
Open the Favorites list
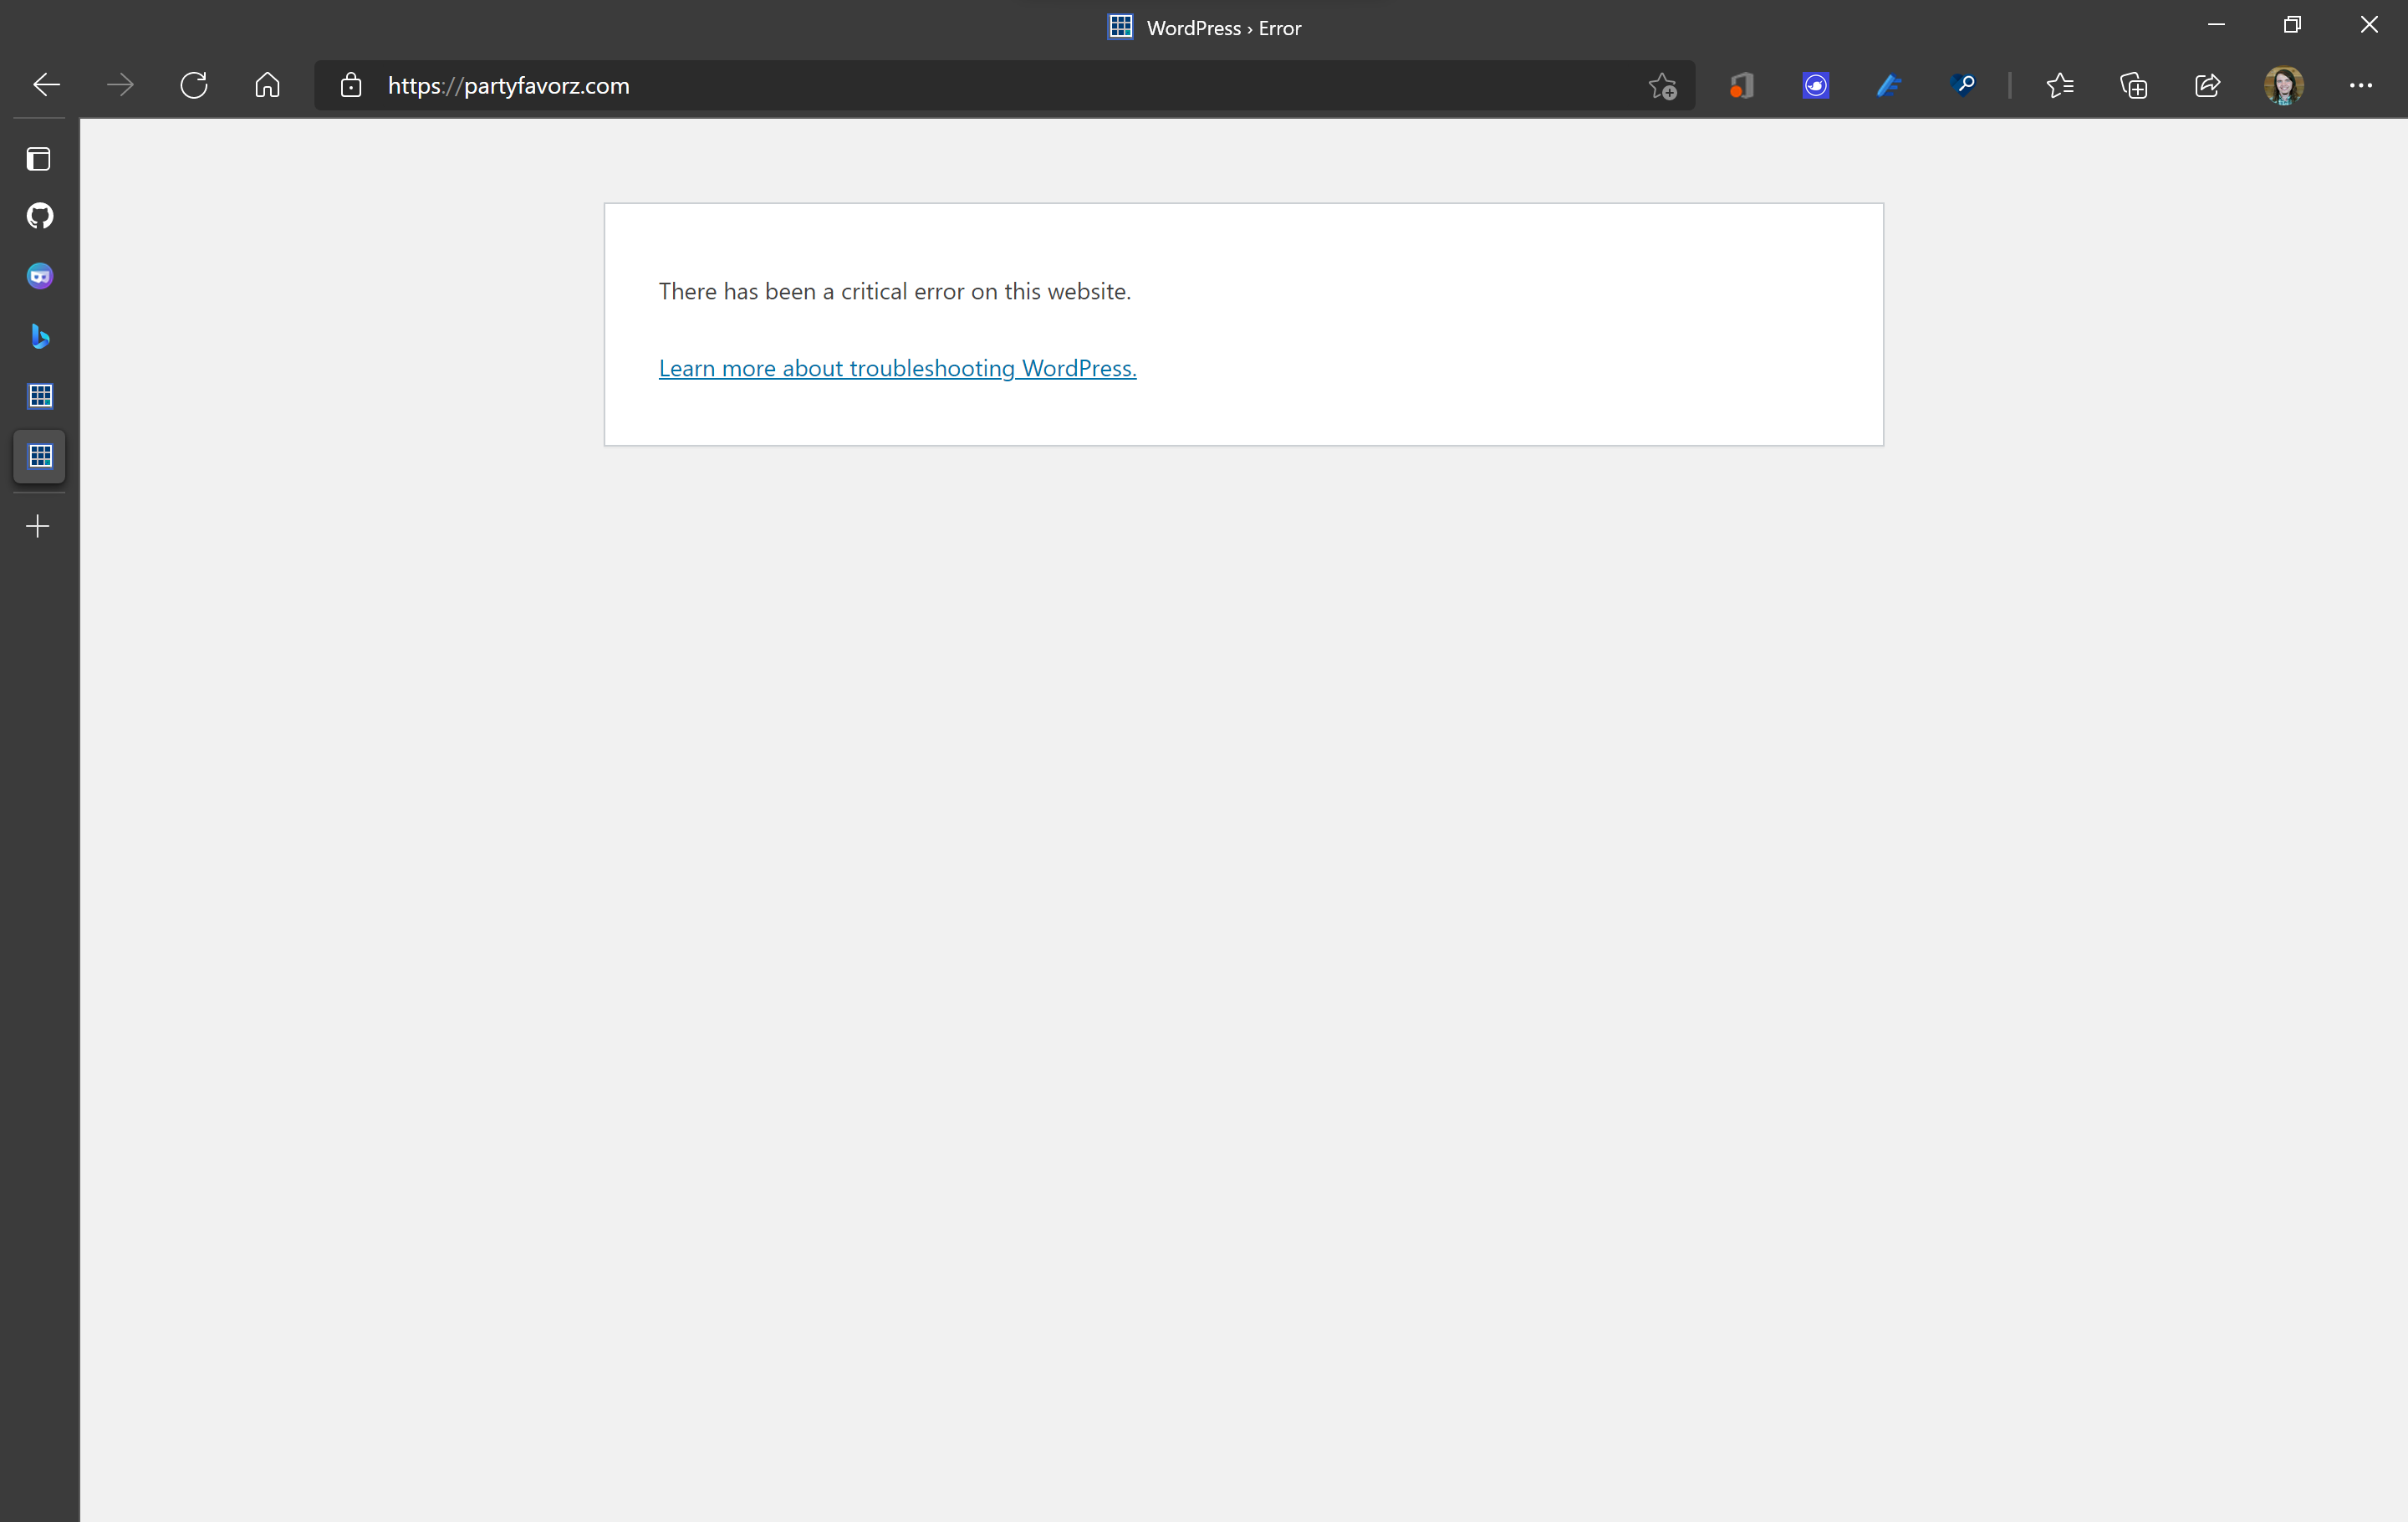click(2060, 85)
